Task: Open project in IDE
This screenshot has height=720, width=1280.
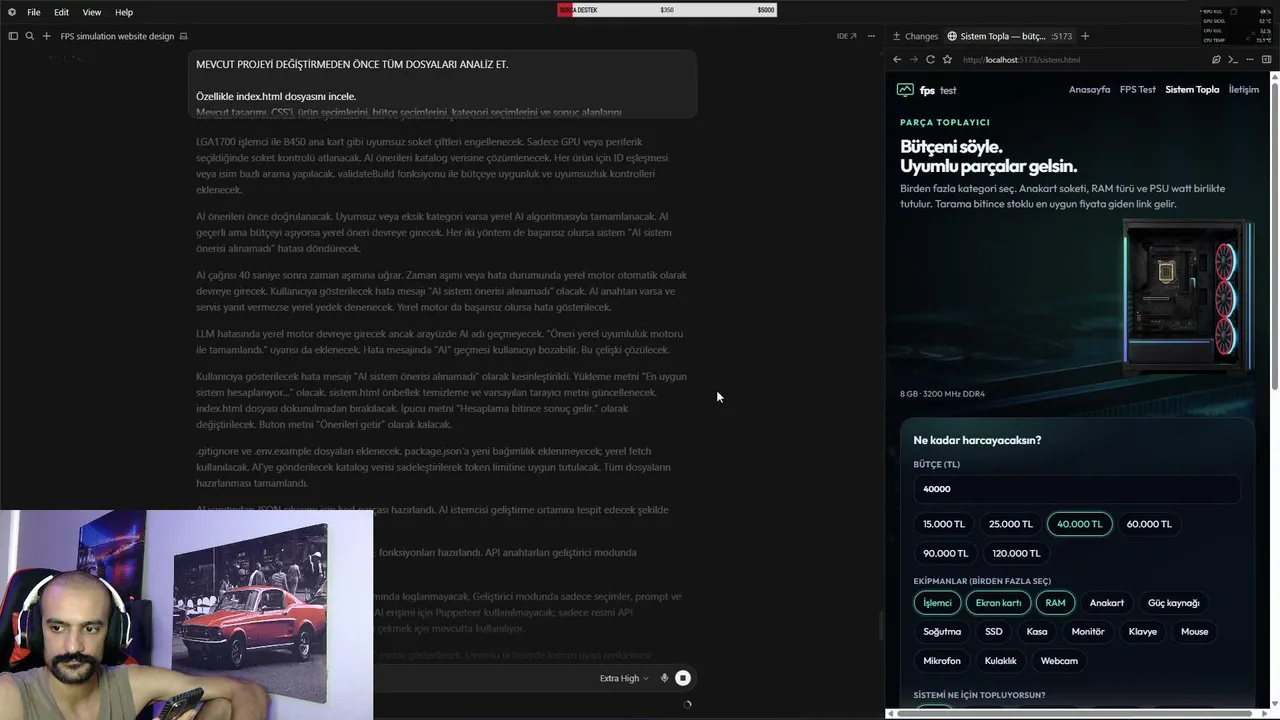Action: point(846,36)
